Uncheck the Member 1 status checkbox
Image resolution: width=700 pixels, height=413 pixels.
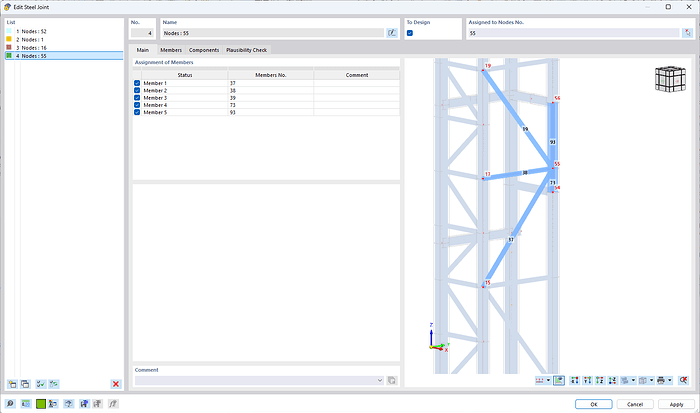[x=137, y=83]
